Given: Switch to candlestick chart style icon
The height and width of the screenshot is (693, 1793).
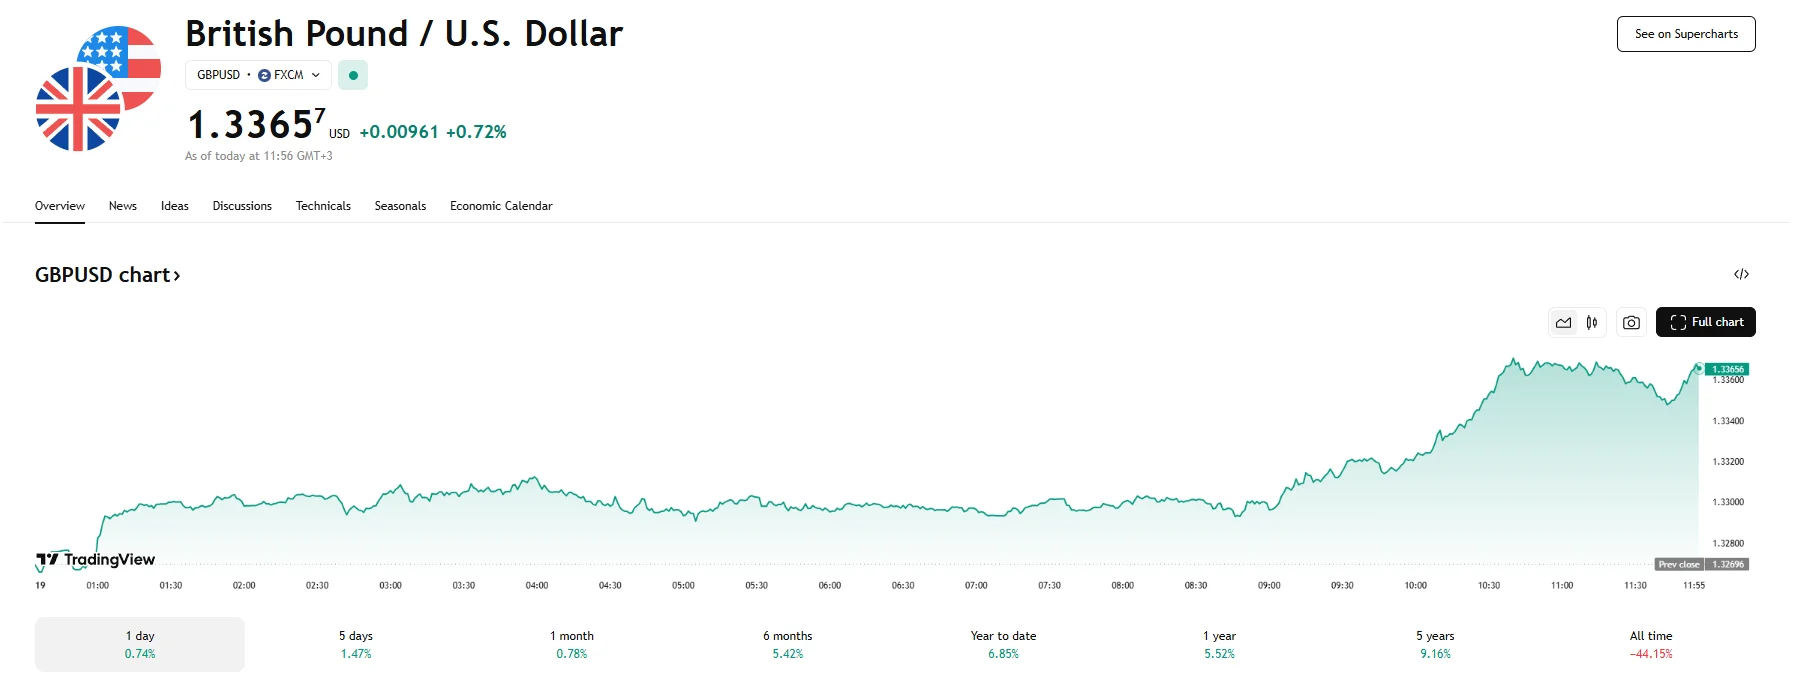Looking at the screenshot, I should pos(1591,322).
